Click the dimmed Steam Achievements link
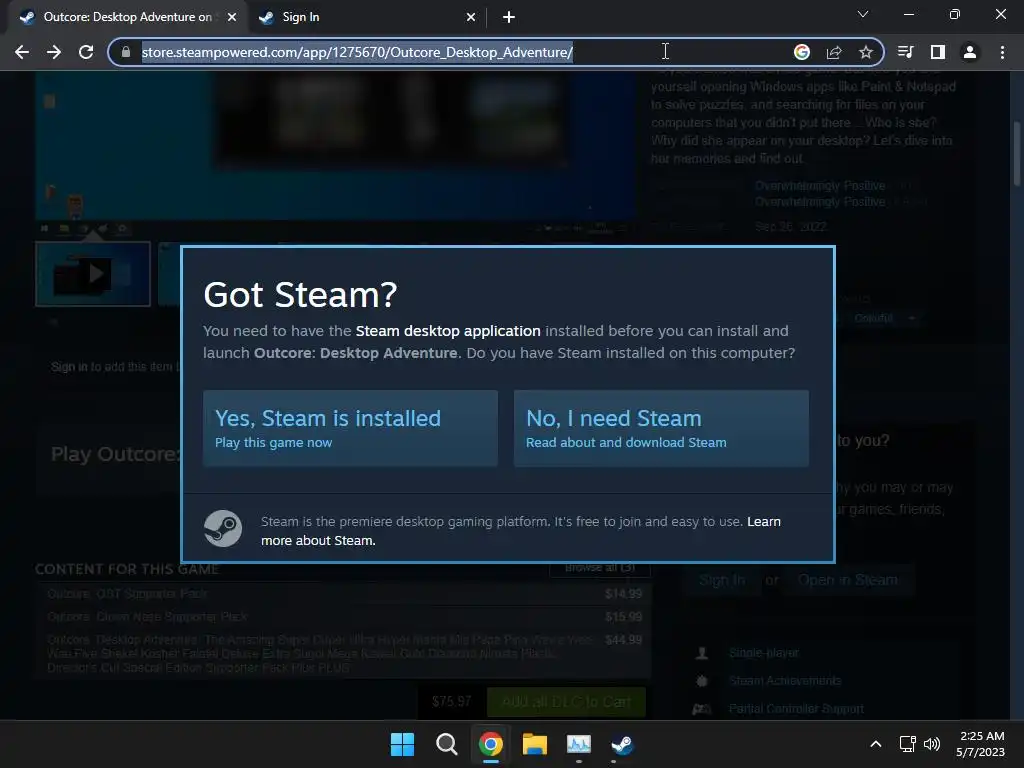Screen dimensions: 1024x768 coord(785,681)
